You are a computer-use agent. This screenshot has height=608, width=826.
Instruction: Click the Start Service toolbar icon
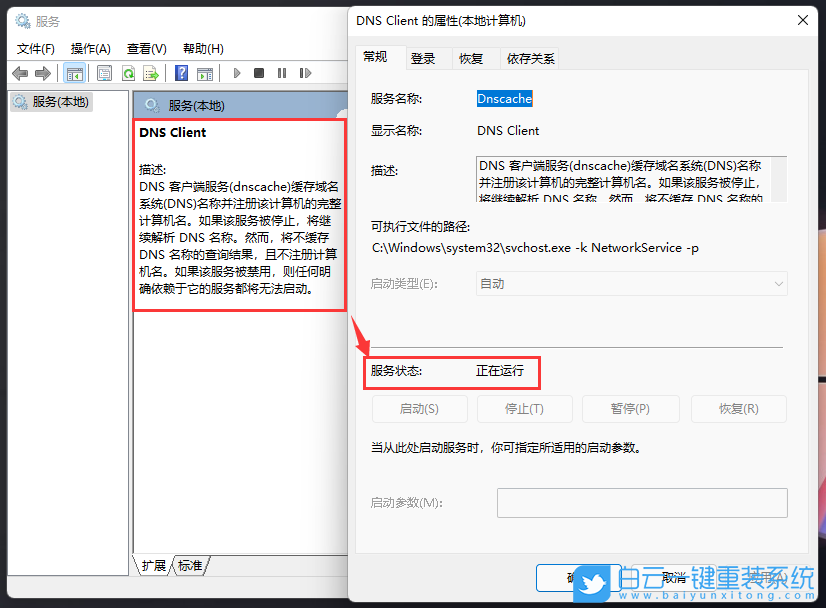[x=236, y=72]
